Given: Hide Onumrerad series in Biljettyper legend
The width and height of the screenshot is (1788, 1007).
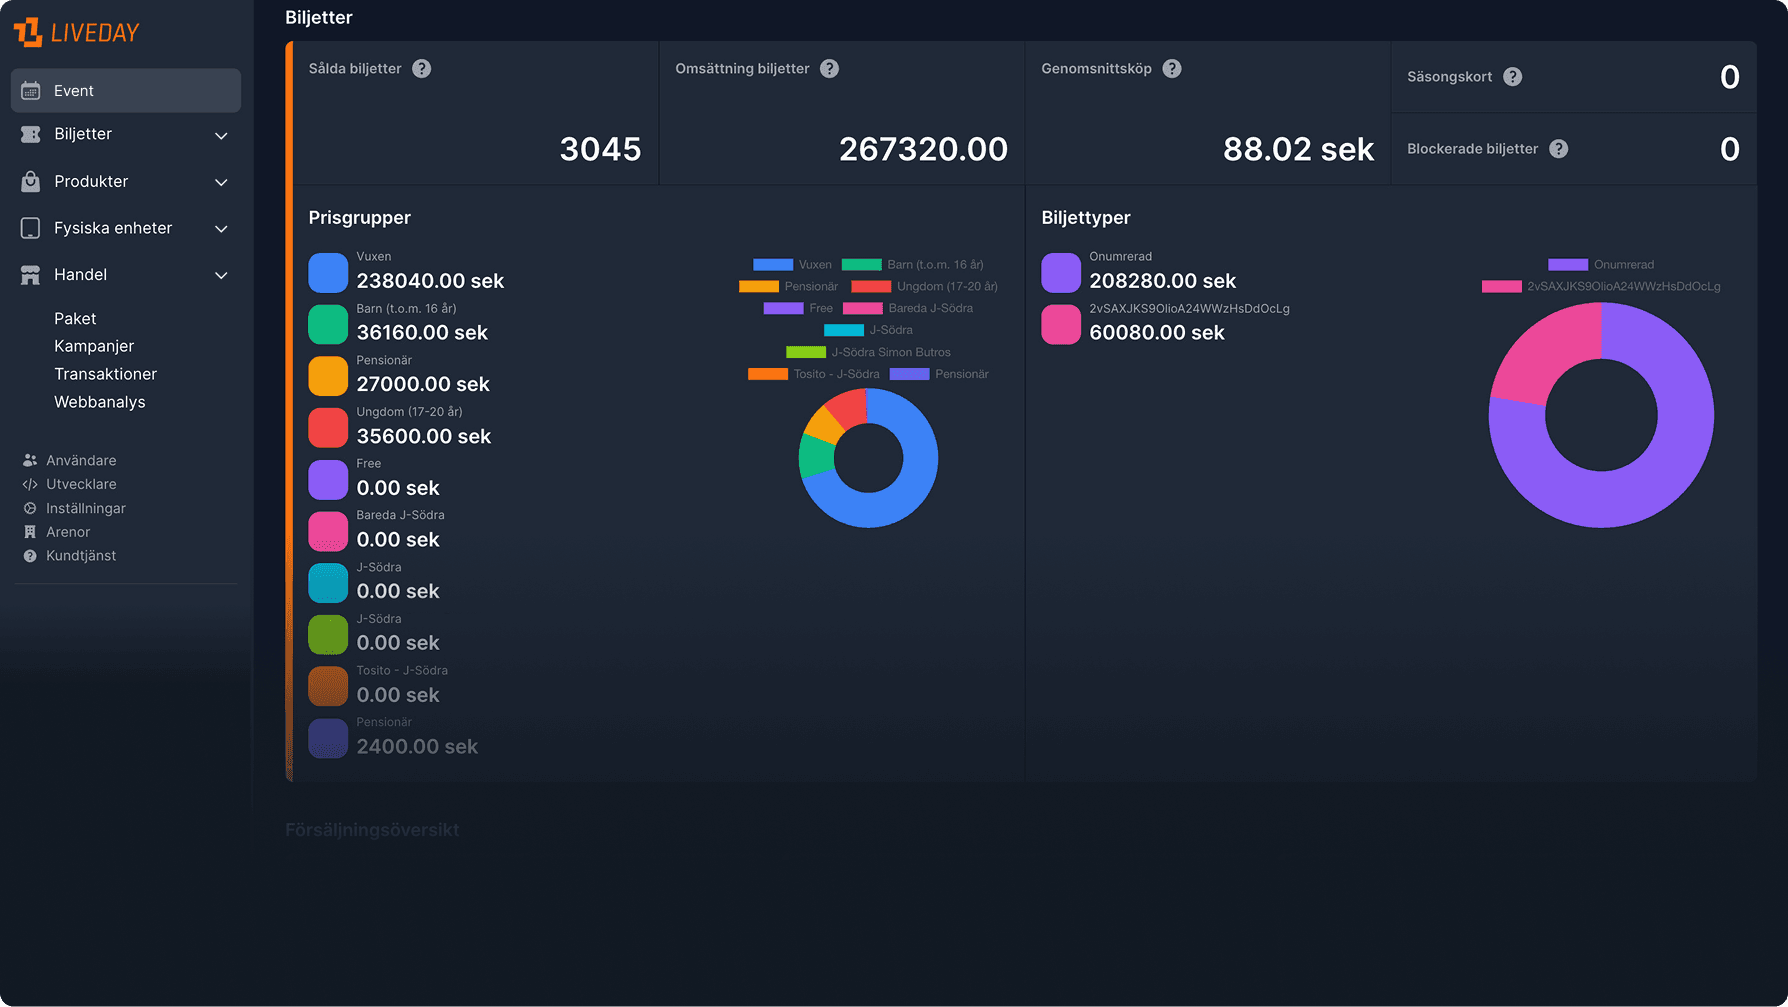Looking at the screenshot, I should [x=1600, y=265].
